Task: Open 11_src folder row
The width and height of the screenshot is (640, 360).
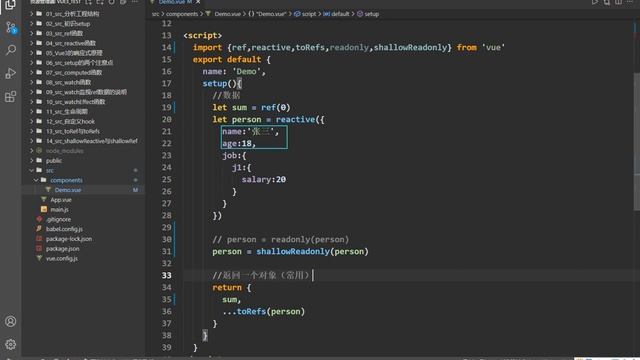Action: (83, 112)
